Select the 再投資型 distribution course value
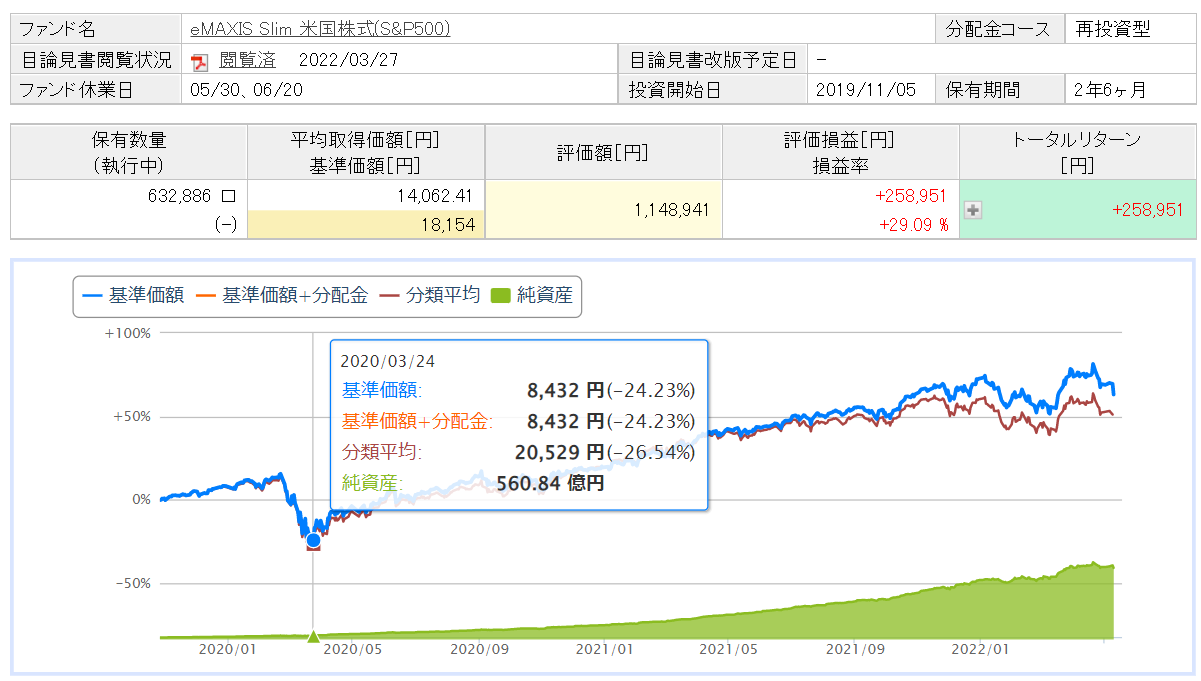This screenshot has width=1201, height=681. pos(1114,29)
